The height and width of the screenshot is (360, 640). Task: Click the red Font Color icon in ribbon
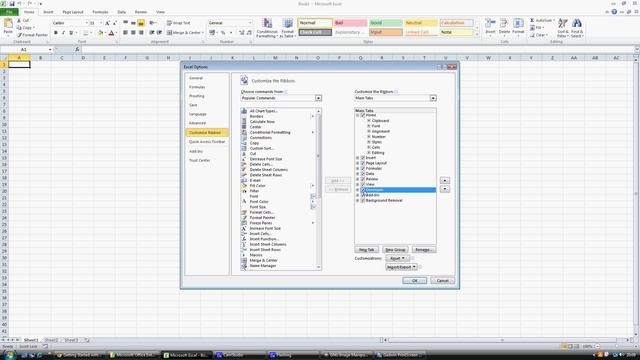click(x=111, y=33)
